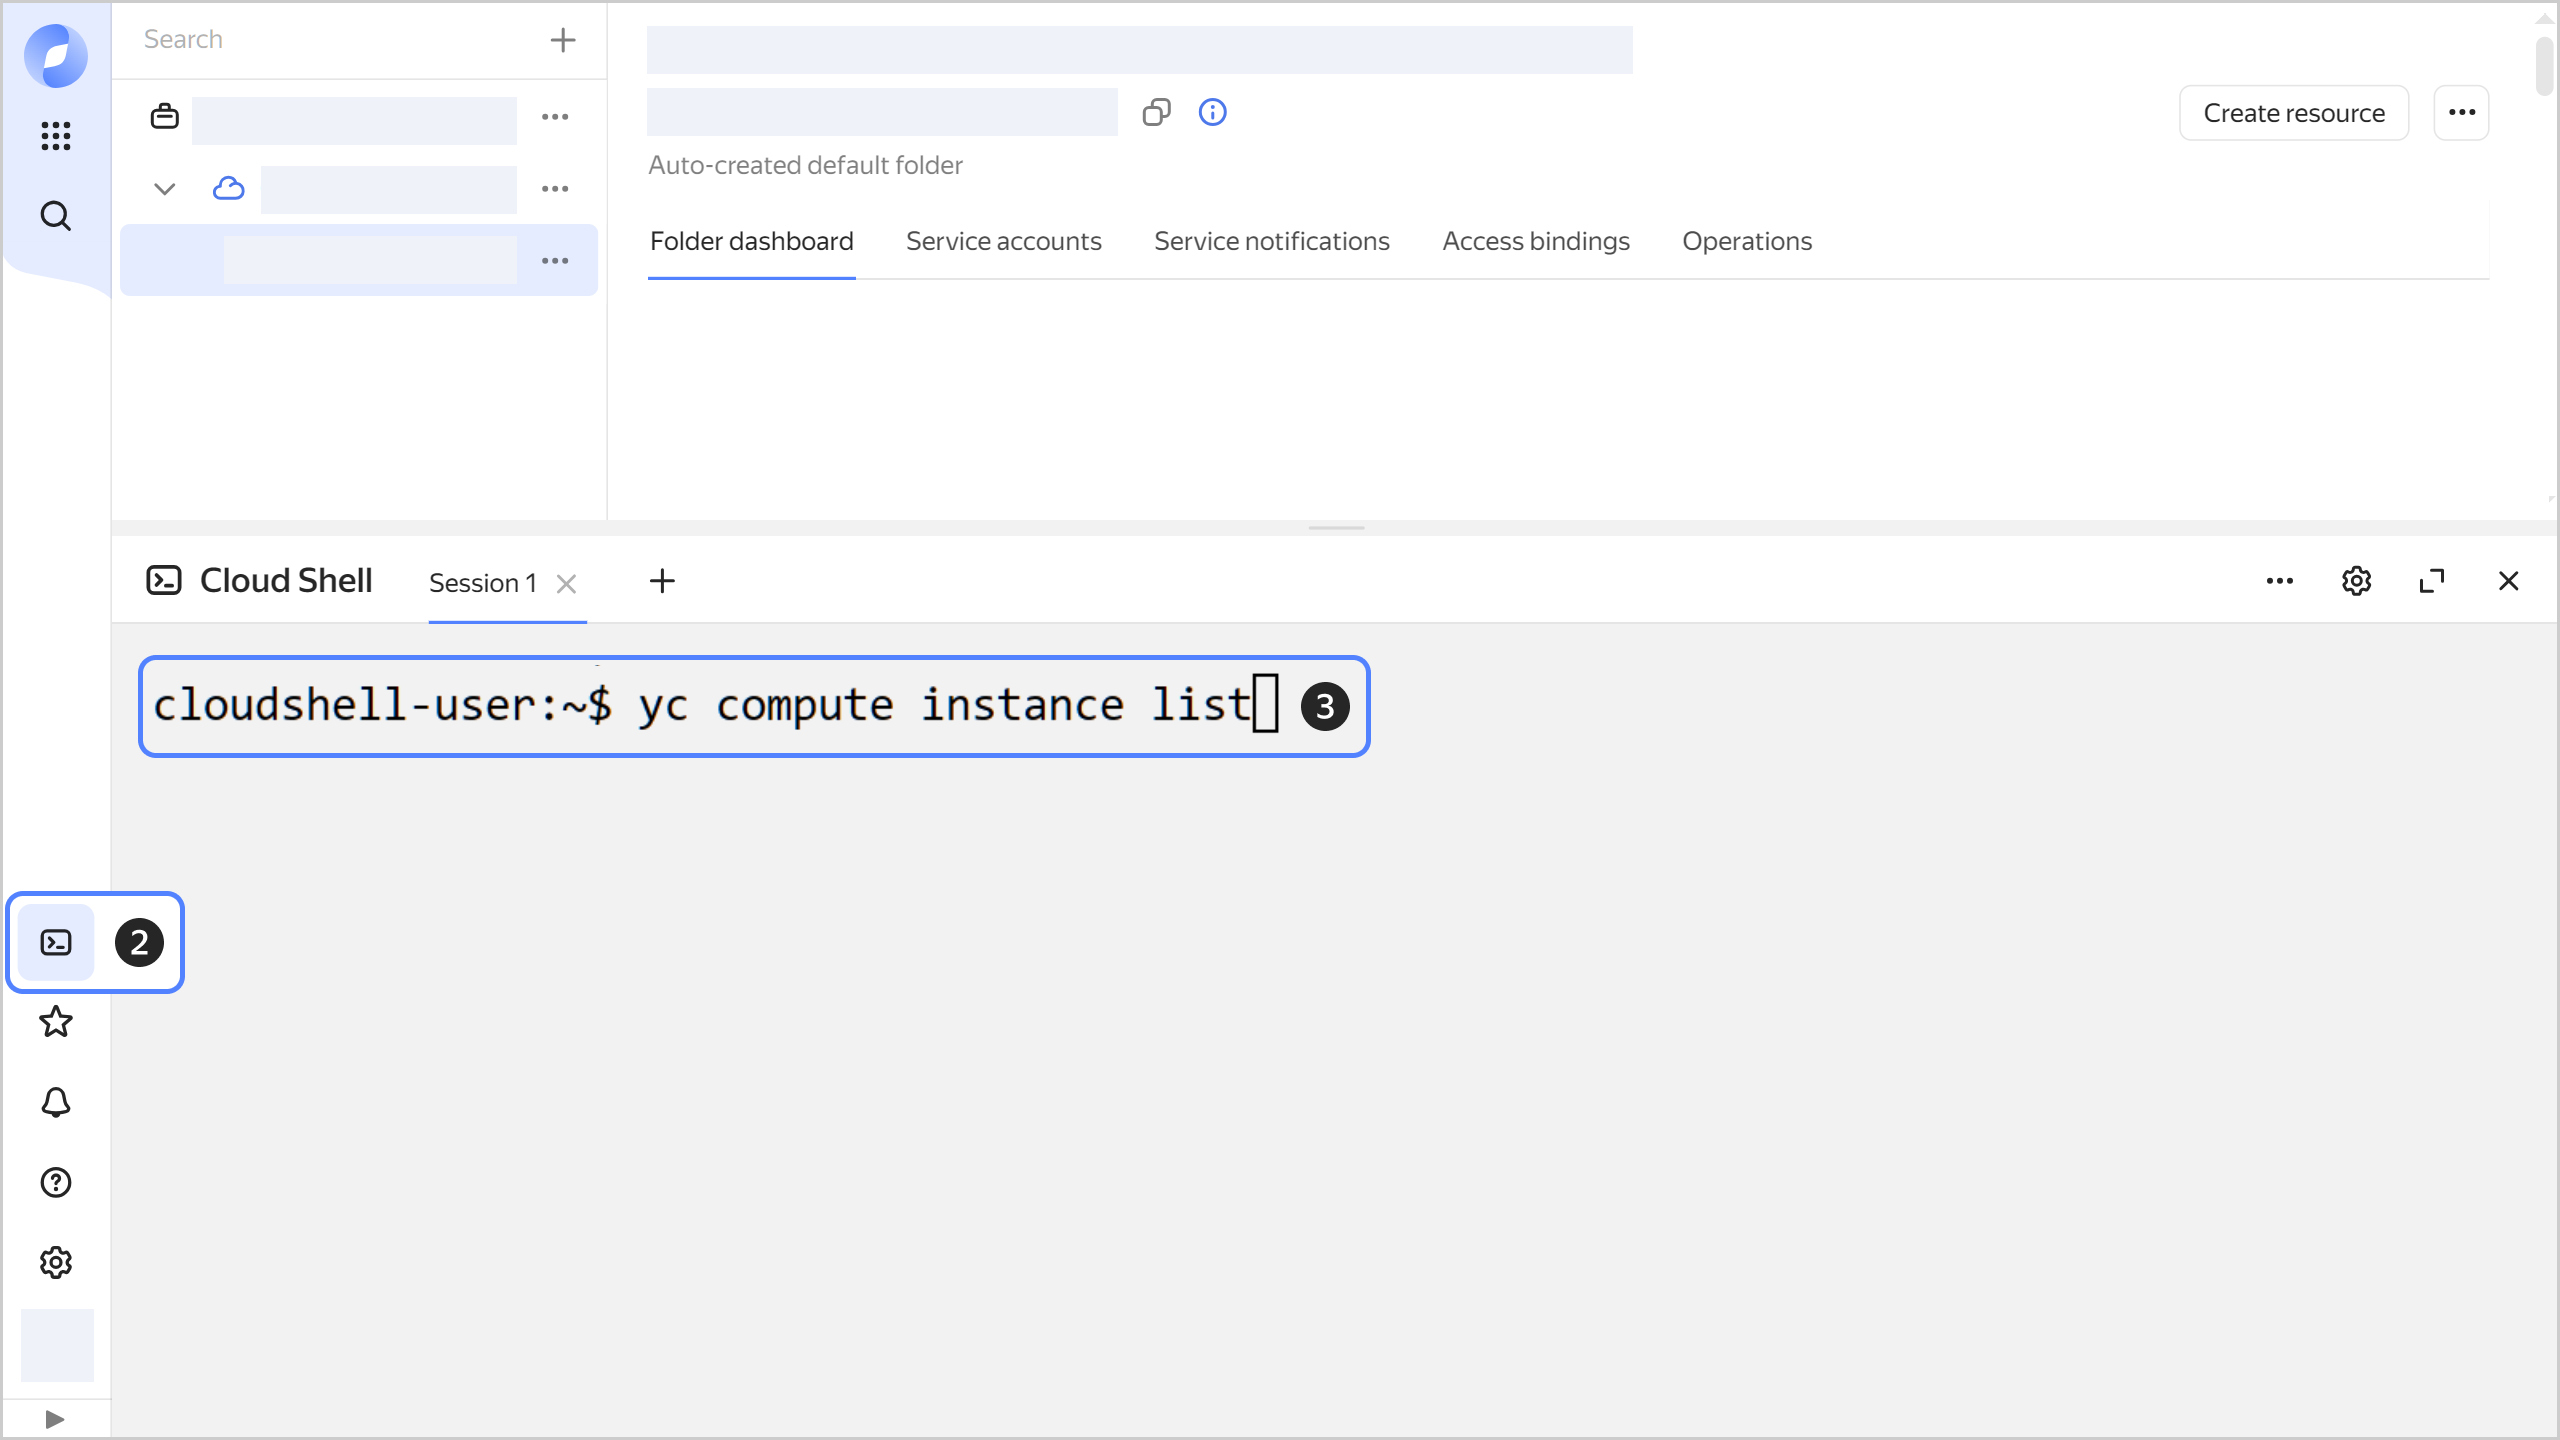Open Cloud Shell settings gear
Image resolution: width=2560 pixels, height=1440 pixels.
pyautogui.click(x=2356, y=581)
